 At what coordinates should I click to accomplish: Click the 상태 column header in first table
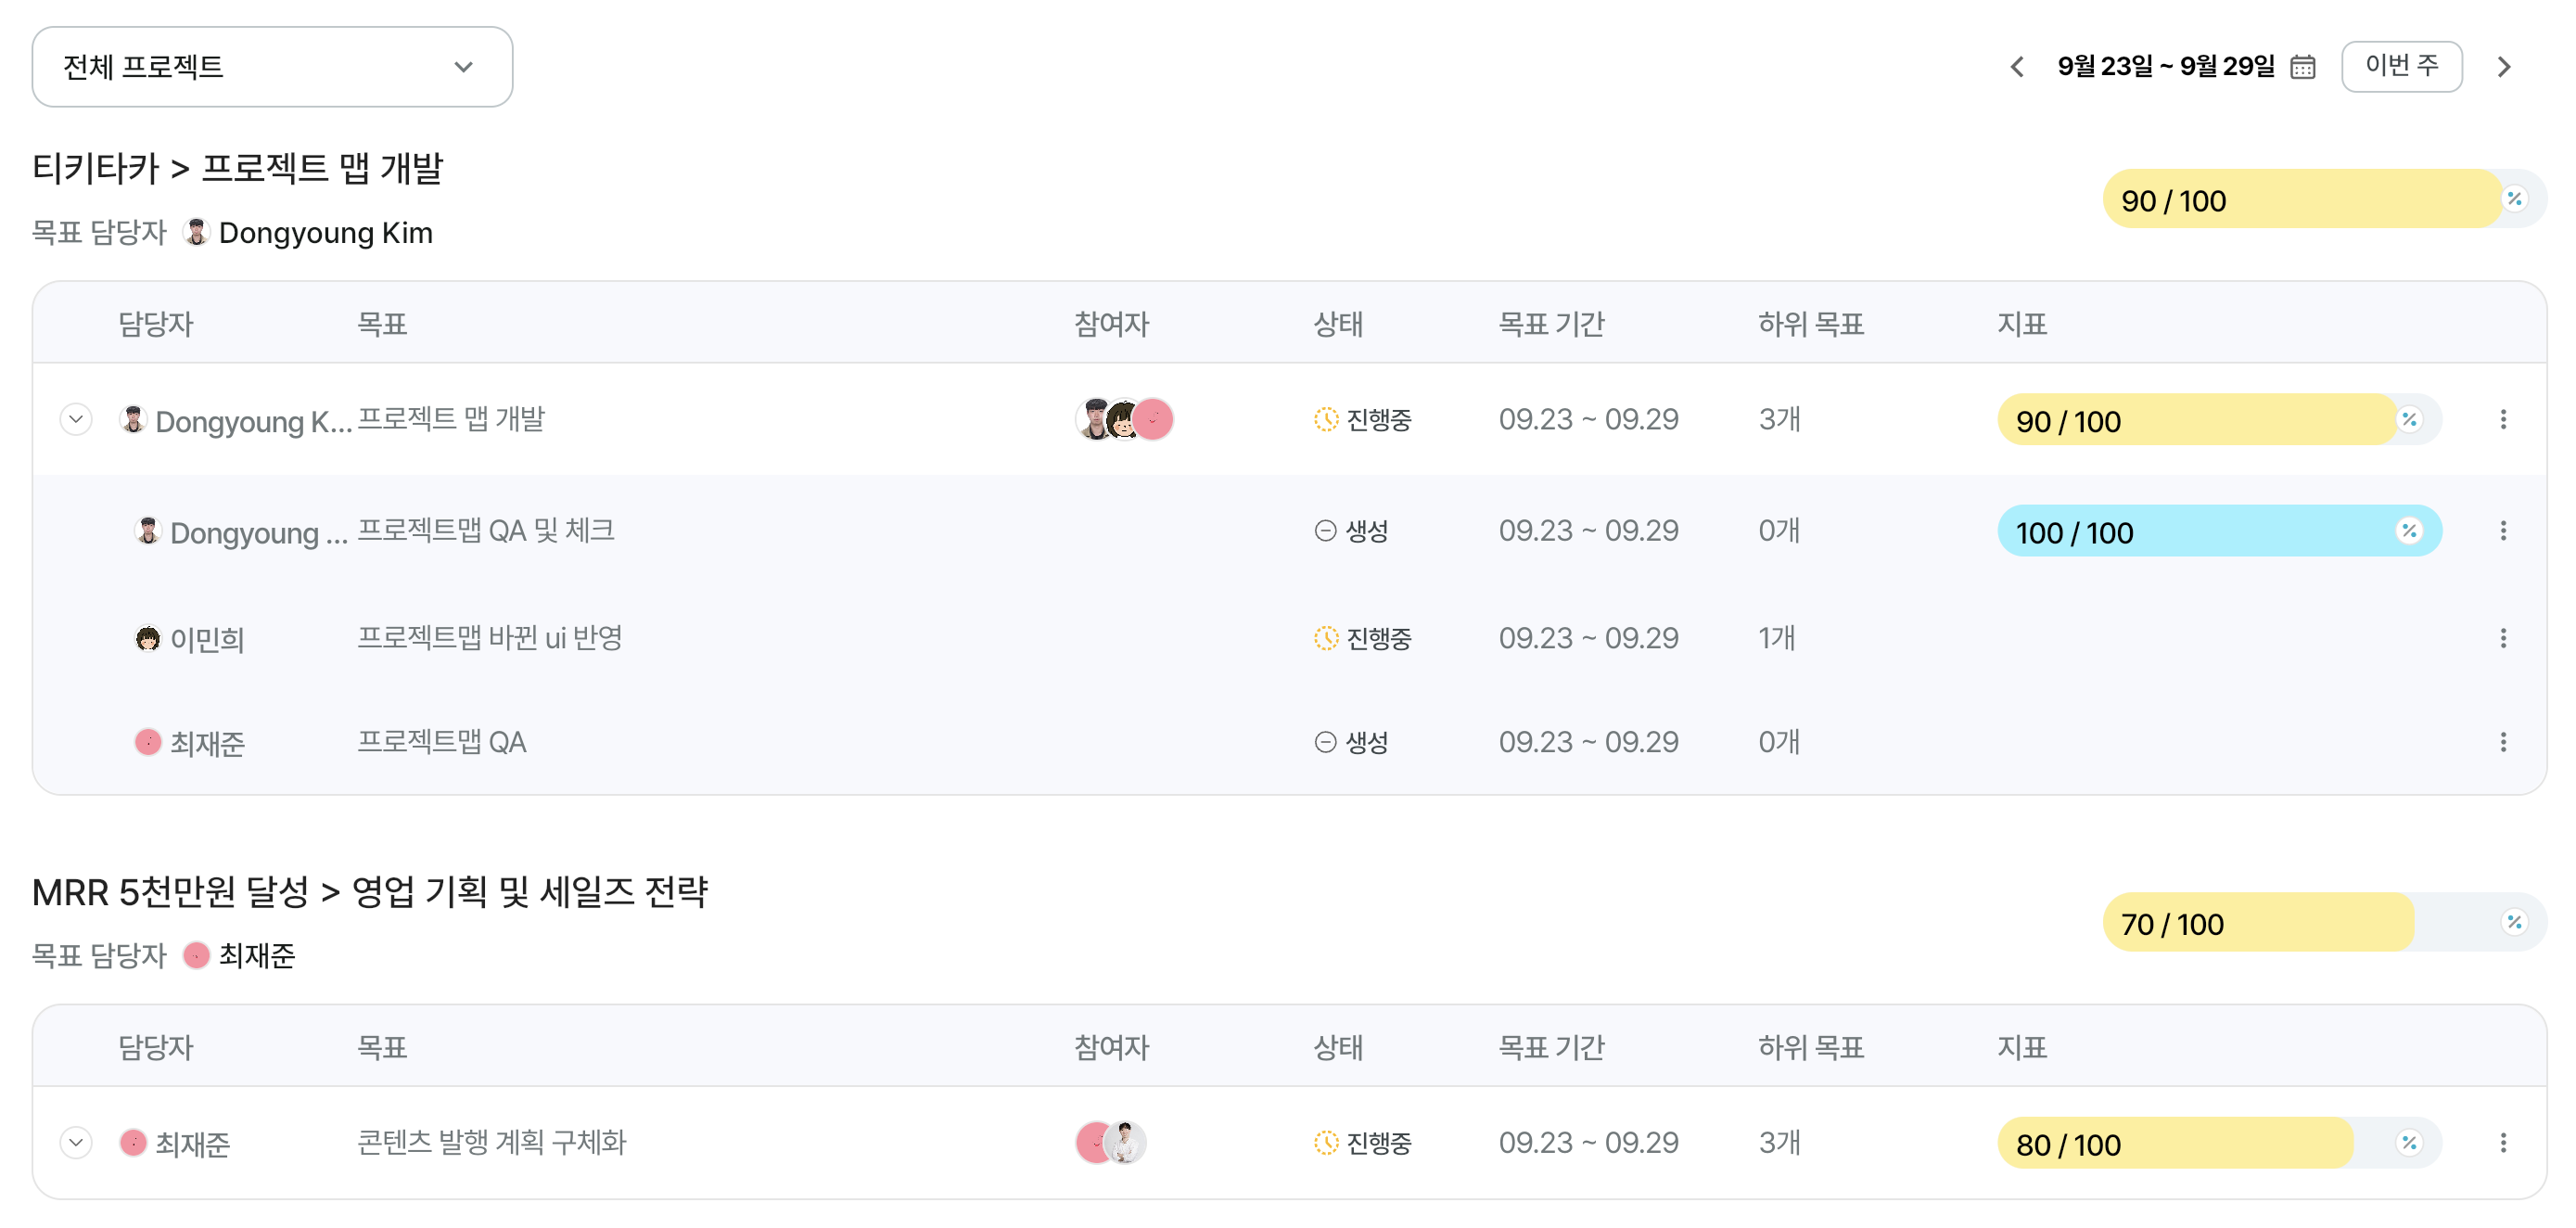(x=1337, y=324)
